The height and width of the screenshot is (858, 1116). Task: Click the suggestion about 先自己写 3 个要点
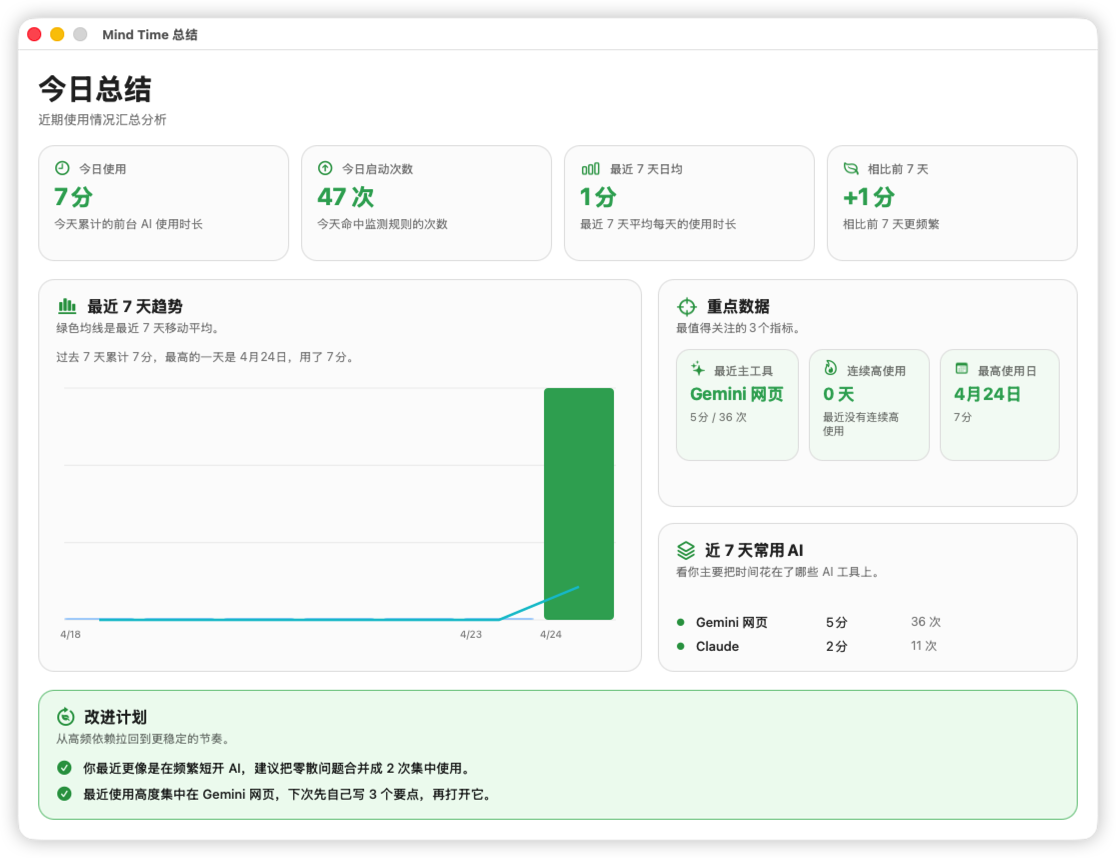[289, 794]
